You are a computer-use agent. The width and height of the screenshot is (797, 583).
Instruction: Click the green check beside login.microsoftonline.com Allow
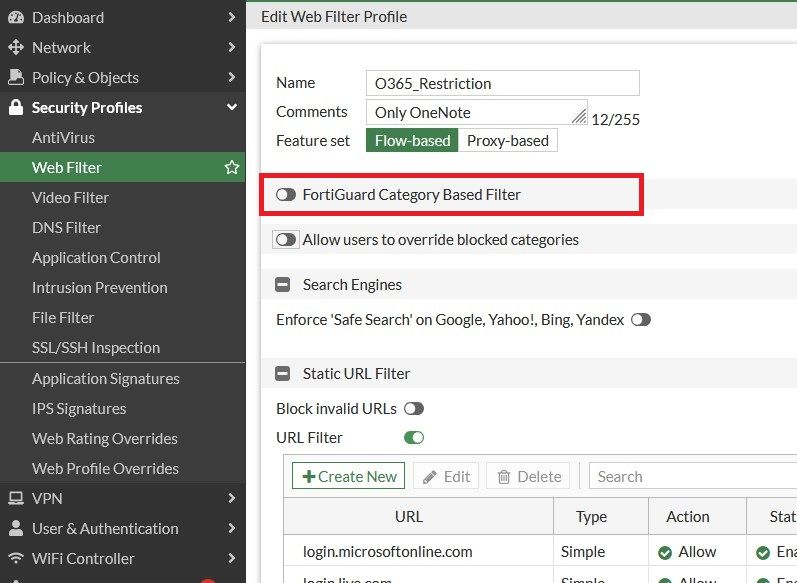tap(665, 553)
